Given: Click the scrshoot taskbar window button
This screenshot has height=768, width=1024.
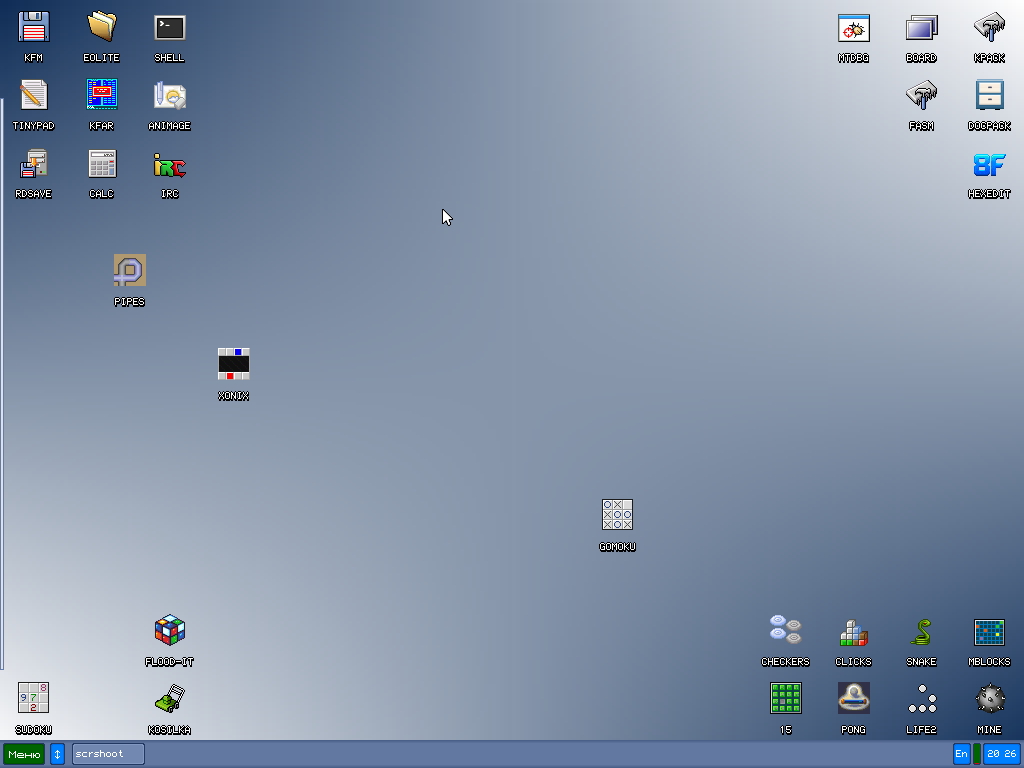Looking at the screenshot, I should click(108, 754).
